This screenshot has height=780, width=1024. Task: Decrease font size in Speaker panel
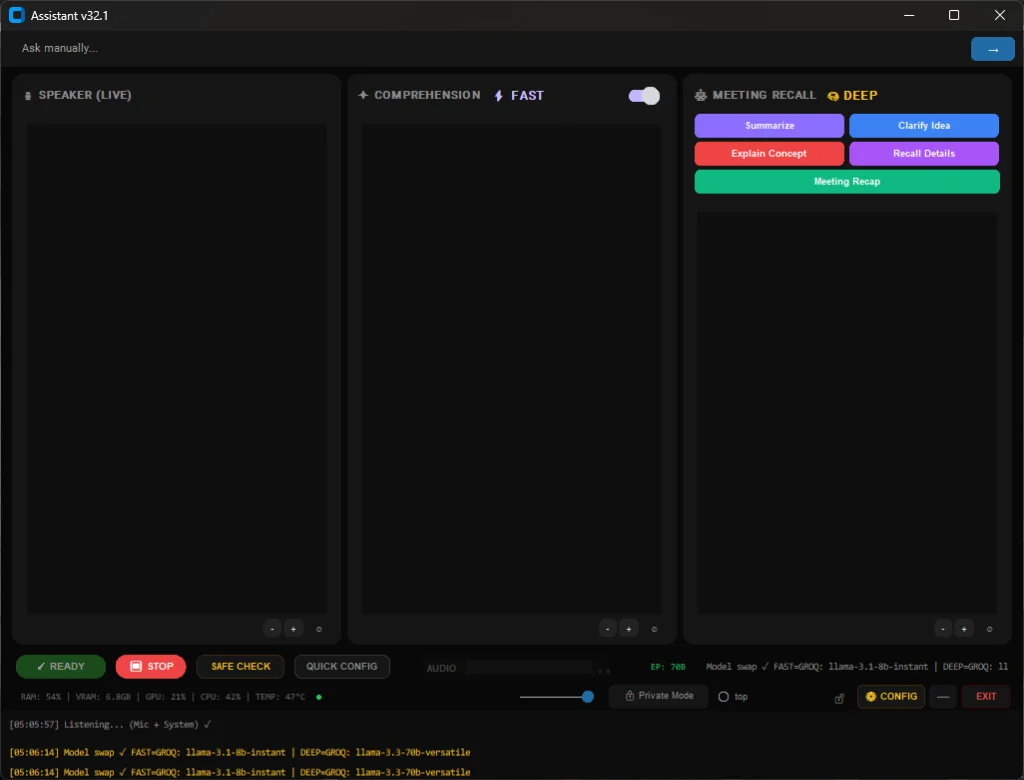click(x=272, y=629)
